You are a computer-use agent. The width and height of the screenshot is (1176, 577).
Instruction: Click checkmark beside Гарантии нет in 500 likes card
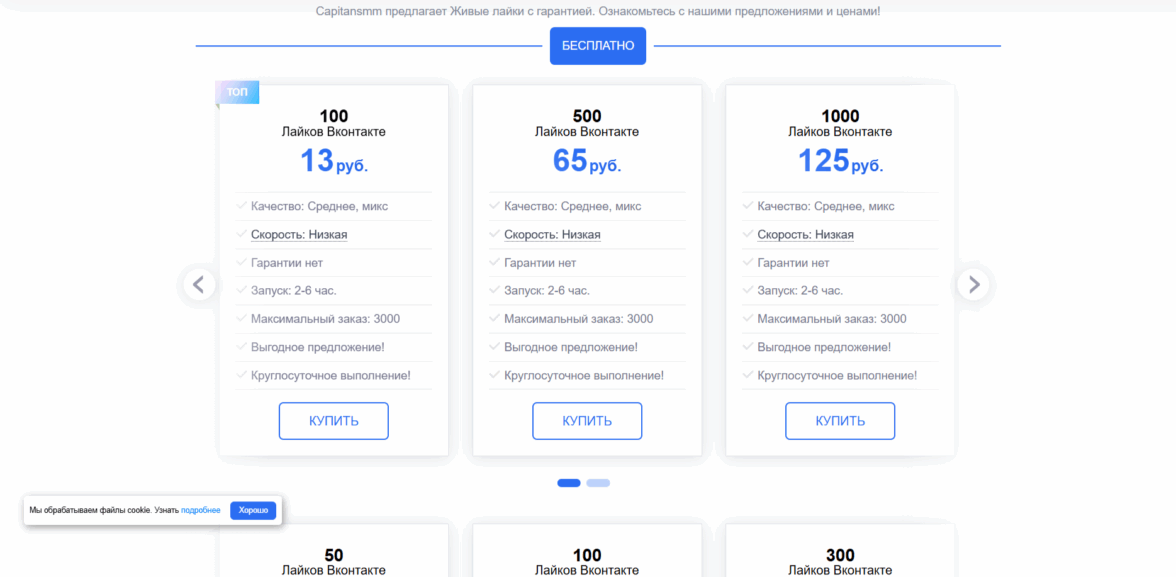point(495,262)
